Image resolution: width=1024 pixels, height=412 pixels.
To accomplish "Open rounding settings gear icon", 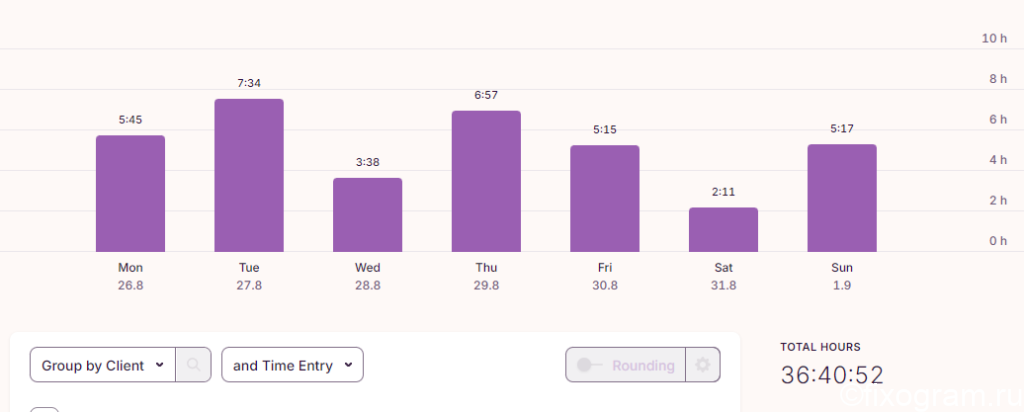I will [x=703, y=365].
